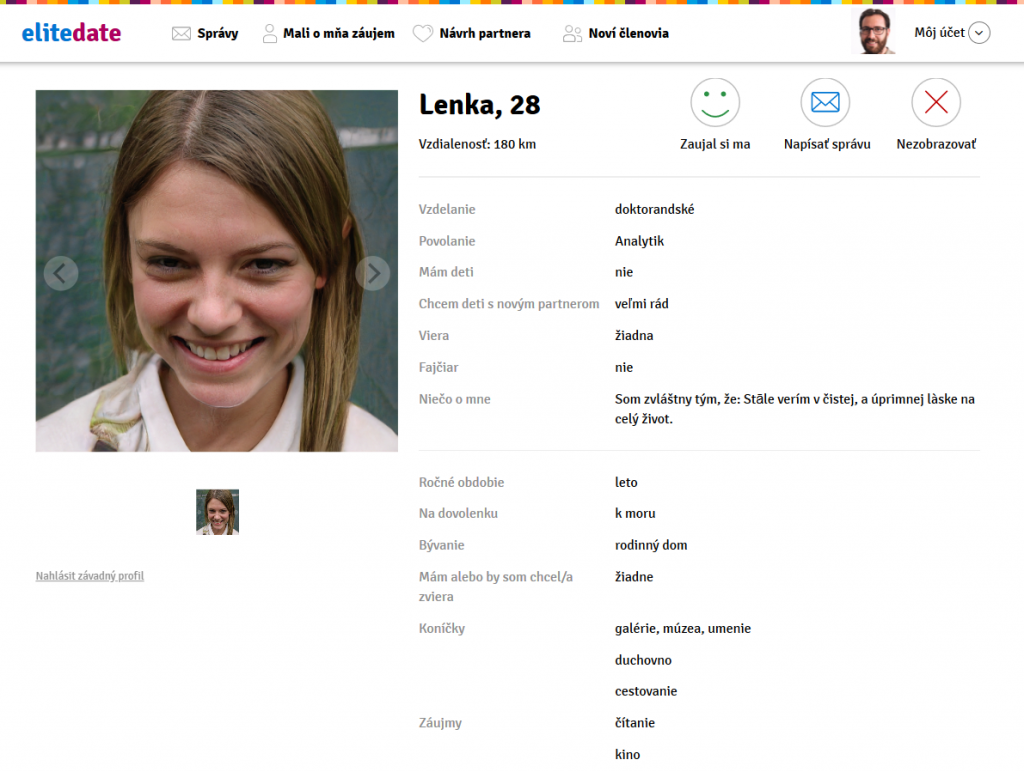Click the large profile photo of Lenka
Viewport: 1024px width, 772px height.
tap(217, 271)
